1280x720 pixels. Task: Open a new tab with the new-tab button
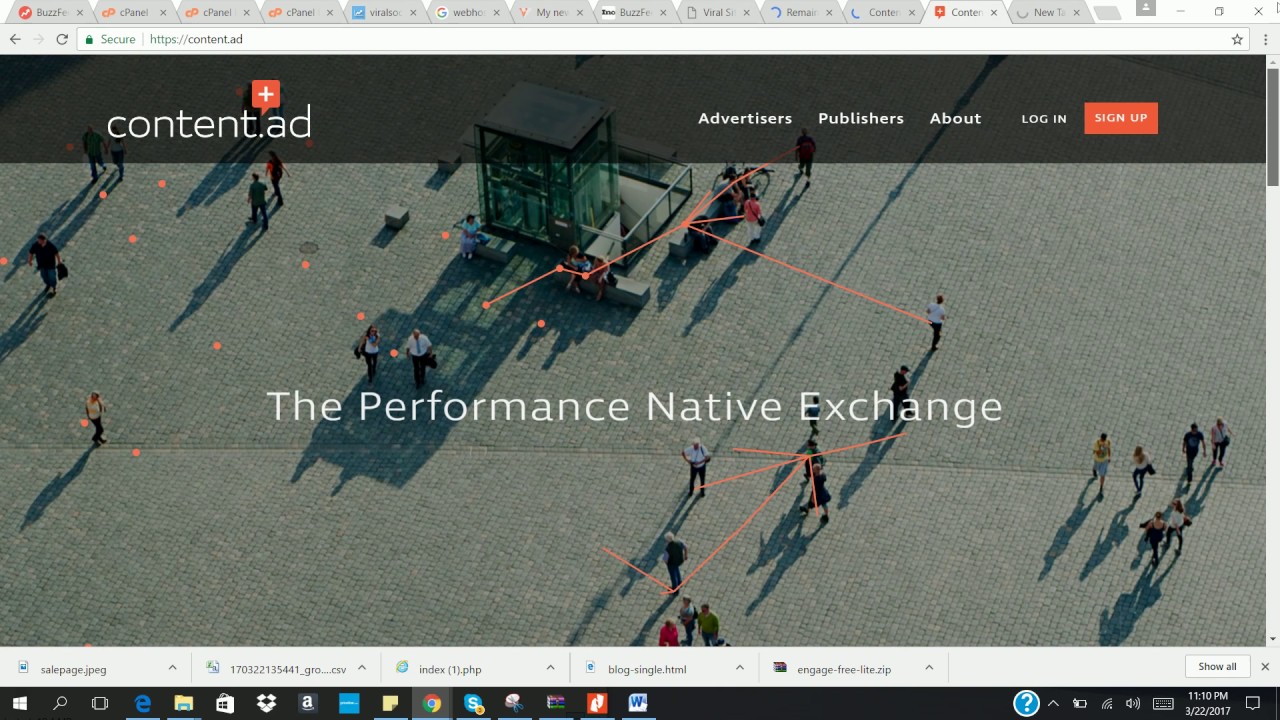click(1107, 13)
